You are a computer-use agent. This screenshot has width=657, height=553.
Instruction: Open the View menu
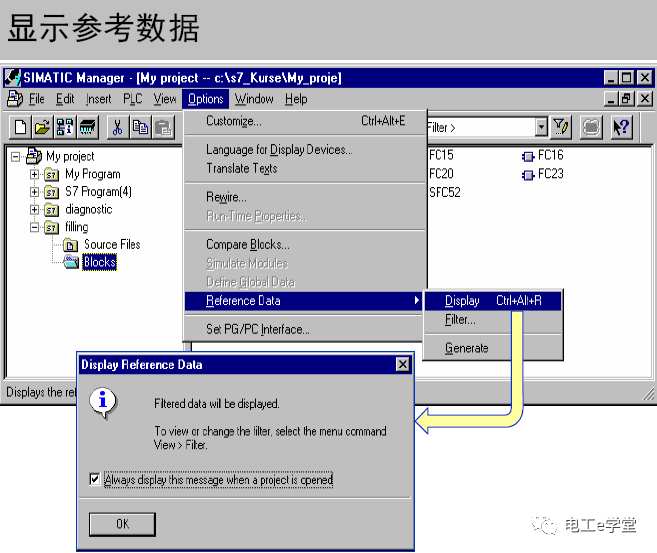click(x=165, y=99)
